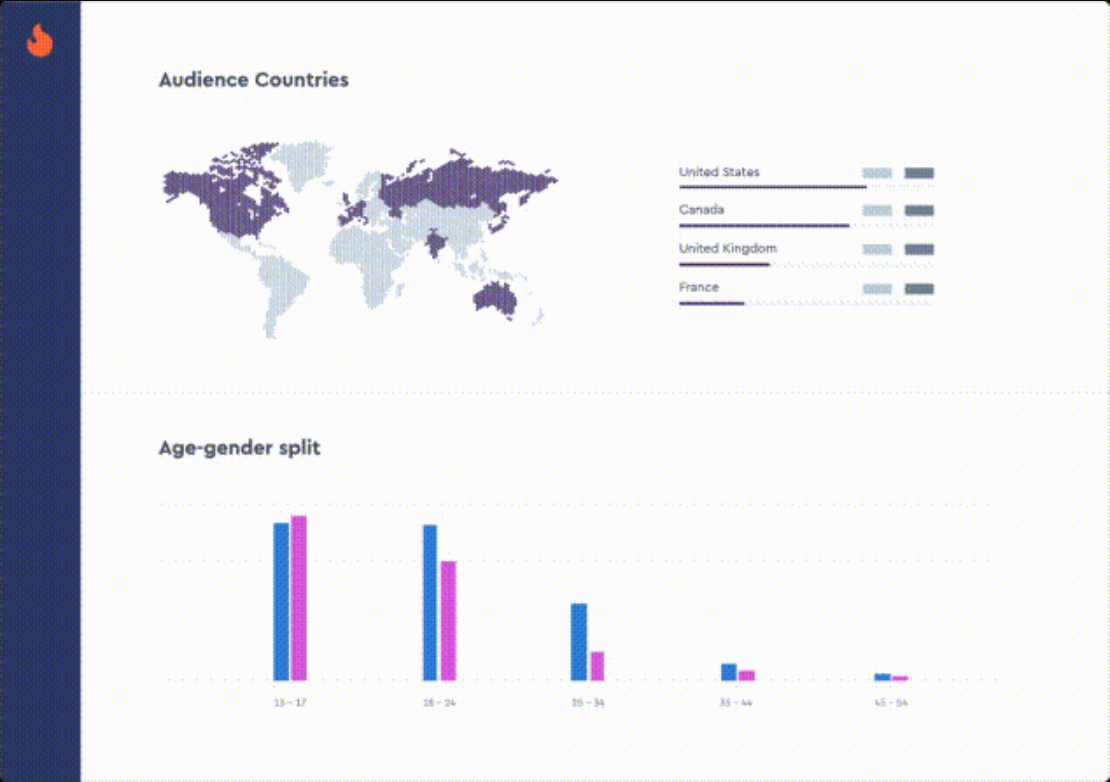Open details for the Canada row
The image size is (1110, 782).
tap(700, 209)
